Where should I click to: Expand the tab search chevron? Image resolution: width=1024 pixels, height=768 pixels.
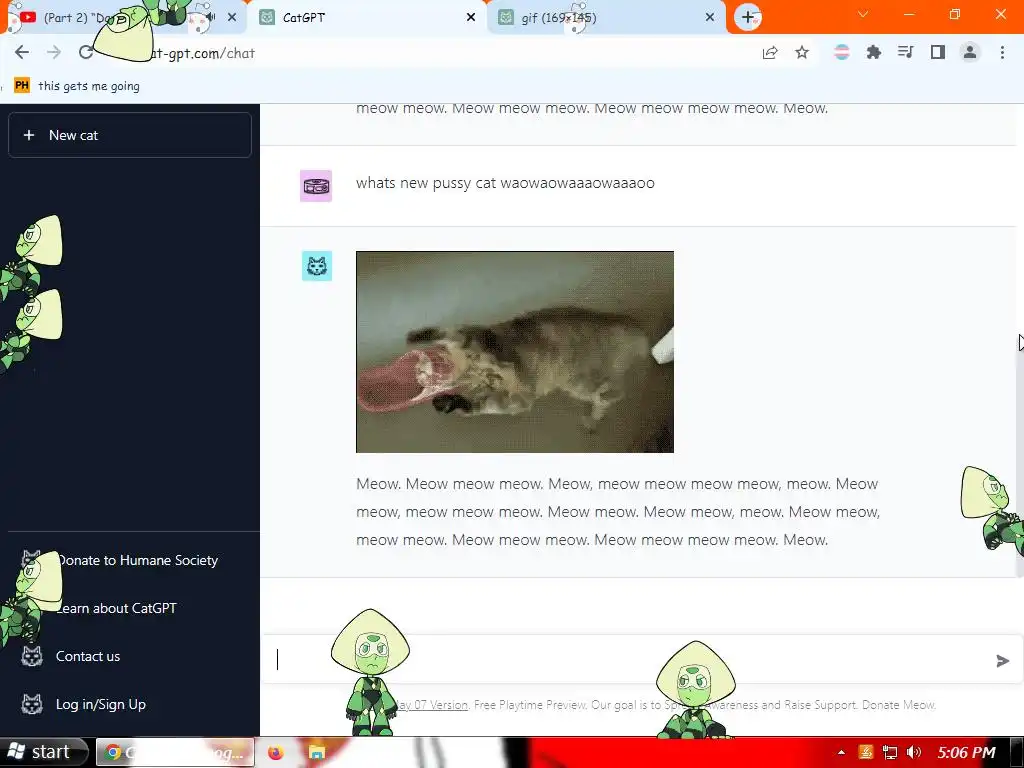(x=863, y=14)
